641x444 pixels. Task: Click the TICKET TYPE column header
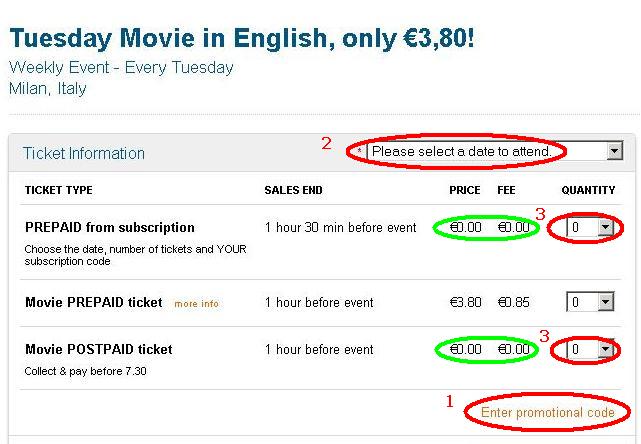click(58, 190)
